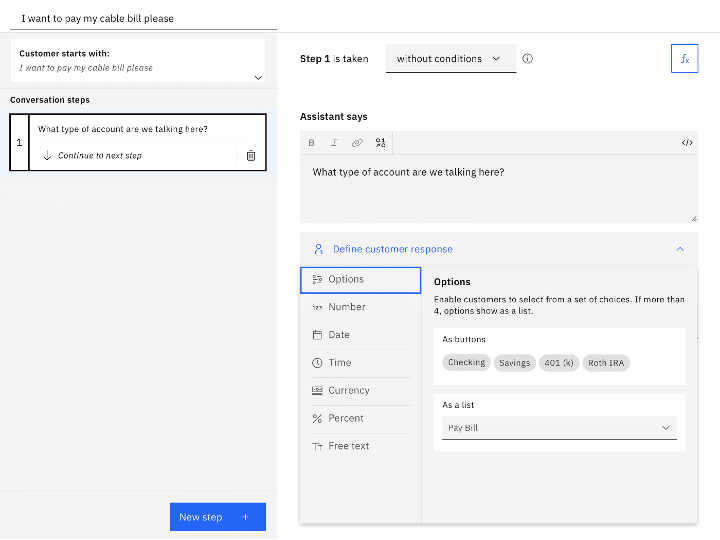Viewport: 720px width, 540px height.
Task: Select the Free text response type
Action: pyautogui.click(x=360, y=446)
